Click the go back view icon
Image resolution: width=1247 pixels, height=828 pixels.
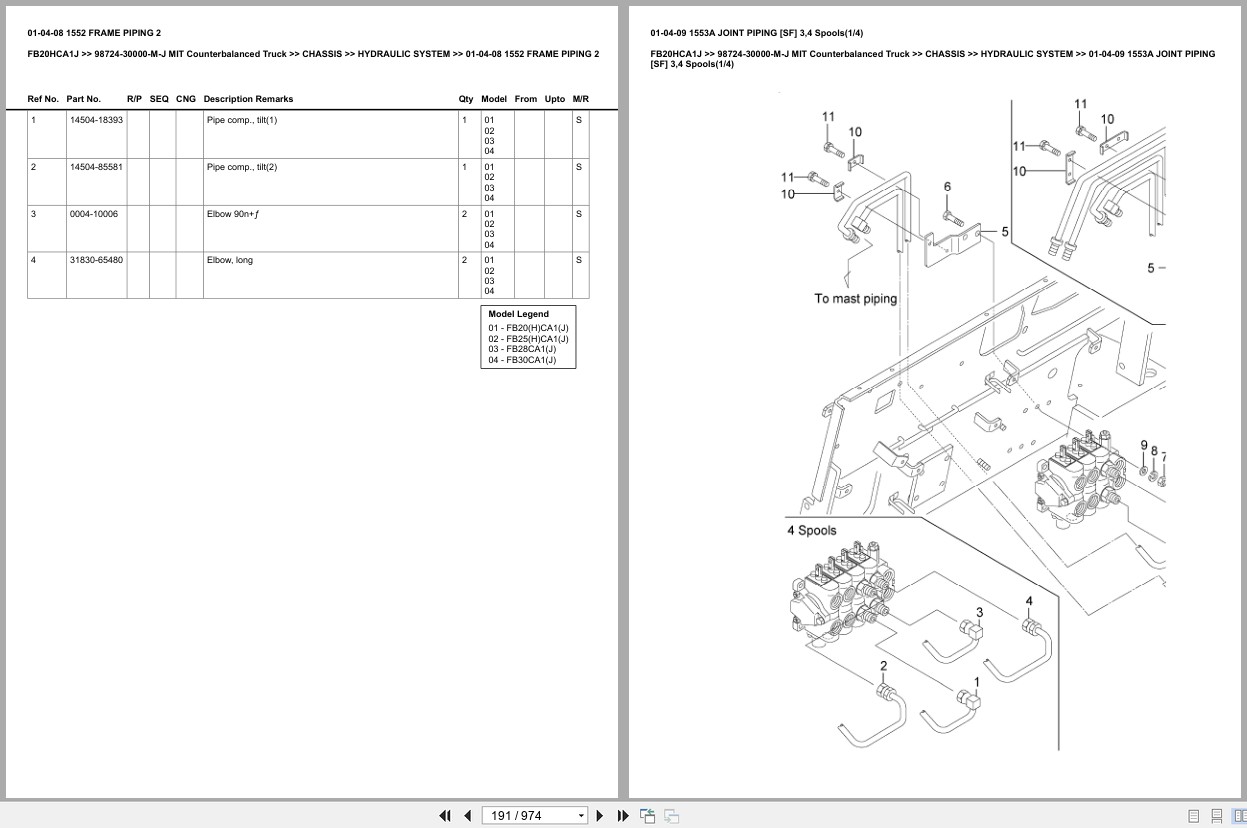(647, 816)
